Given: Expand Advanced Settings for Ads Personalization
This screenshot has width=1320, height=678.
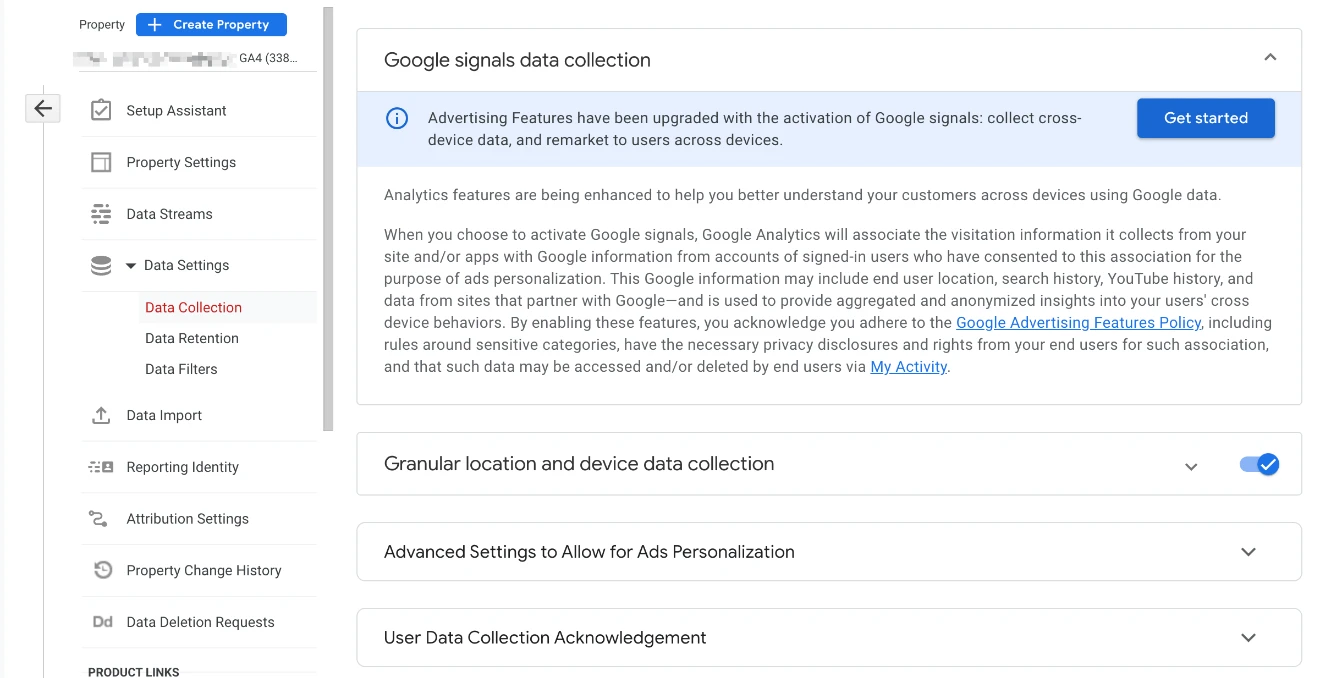Looking at the screenshot, I should (1248, 552).
